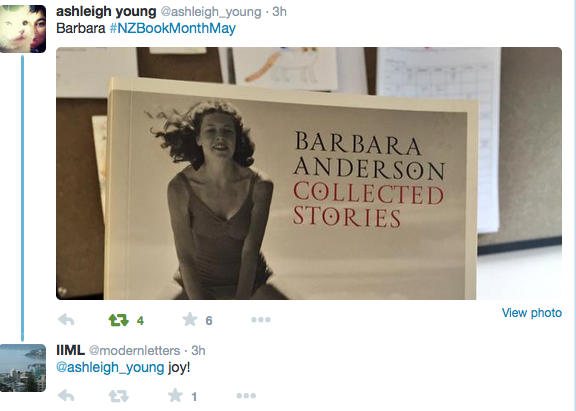This screenshot has width=576, height=411.
Task: Open the 3h timestamp on Barbara tweet
Action: pos(279,12)
